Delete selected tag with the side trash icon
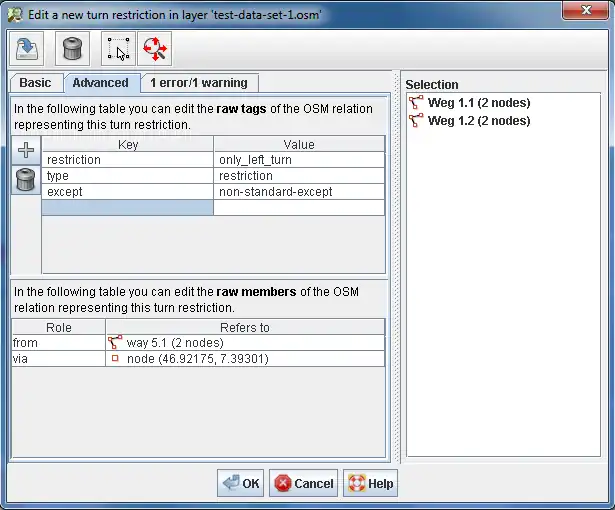Image resolution: width=615 pixels, height=510 pixels. tap(26, 180)
